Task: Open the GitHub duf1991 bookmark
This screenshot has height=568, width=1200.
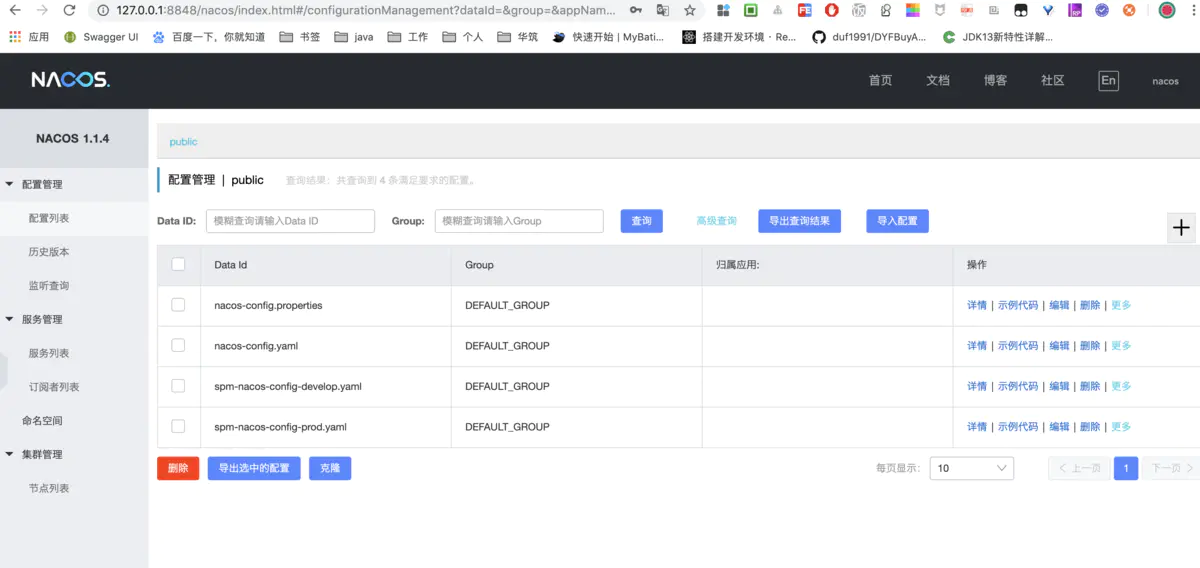Action: click(x=870, y=37)
